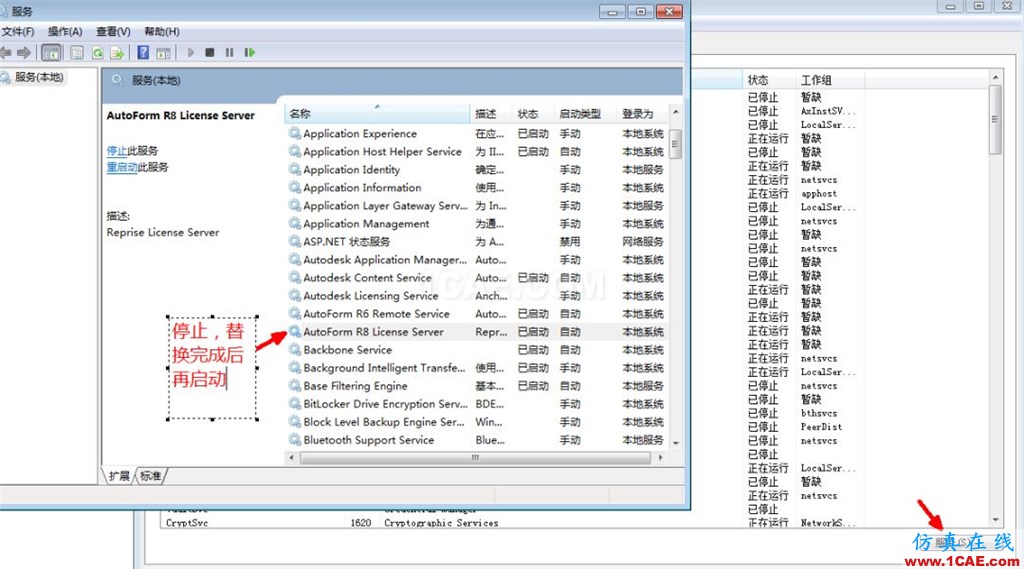1024x569 pixels.
Task: Click PeerDist group entry in background window
Action: [821, 427]
